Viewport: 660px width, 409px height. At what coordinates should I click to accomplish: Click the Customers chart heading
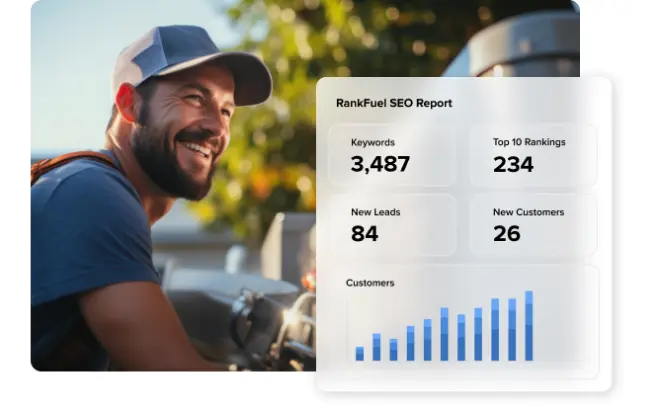(370, 283)
